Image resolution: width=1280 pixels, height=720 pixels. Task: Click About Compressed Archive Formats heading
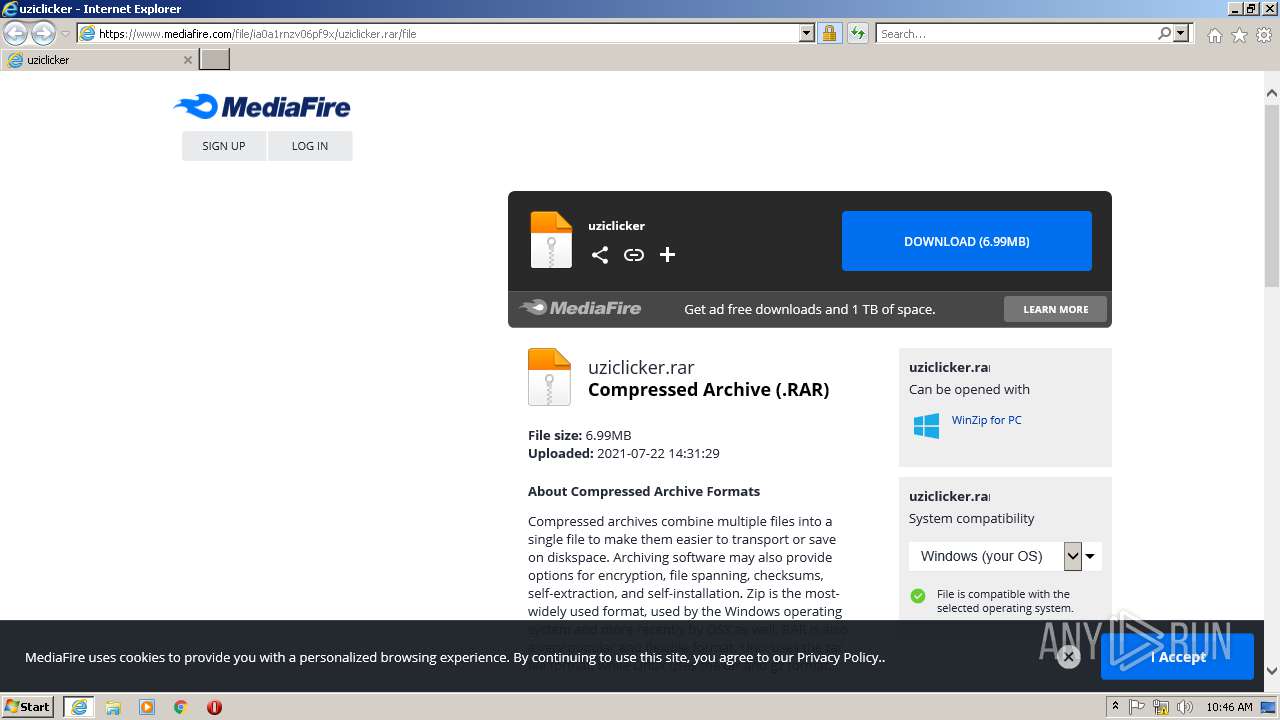pos(644,491)
